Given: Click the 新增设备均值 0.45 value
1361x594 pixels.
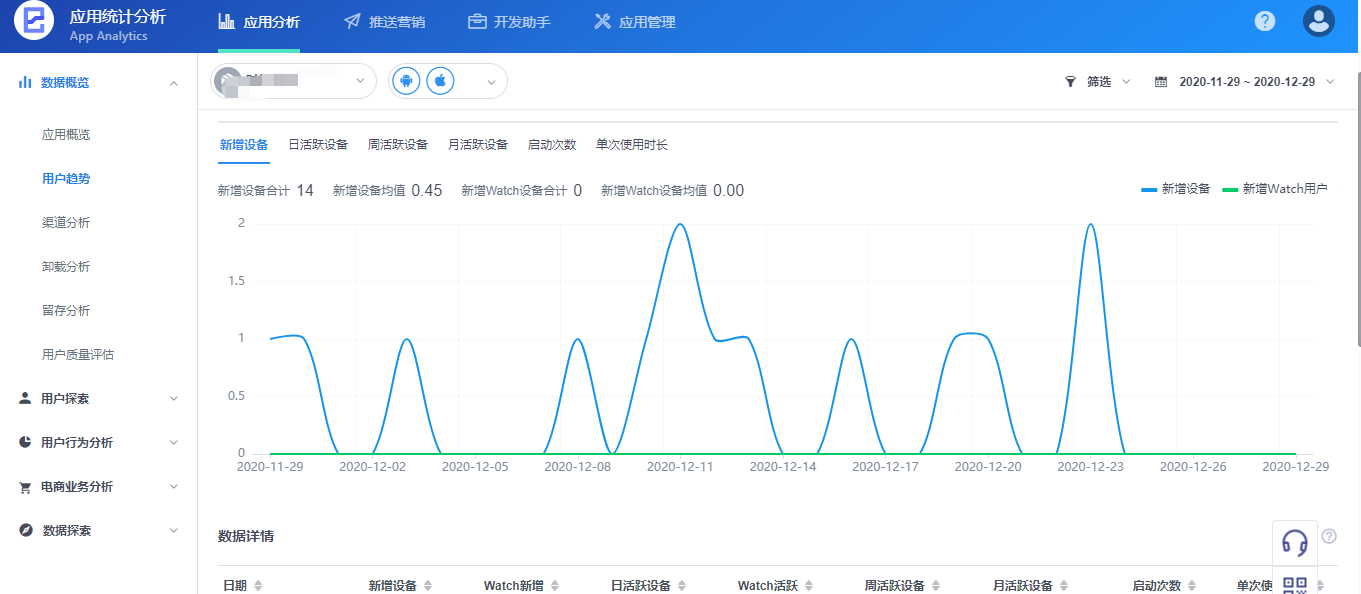Looking at the screenshot, I should click(427, 190).
